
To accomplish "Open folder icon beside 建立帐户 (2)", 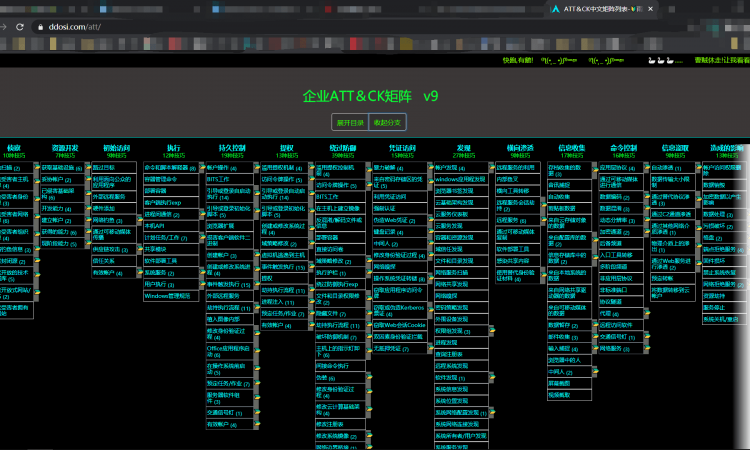I will (88, 220).
